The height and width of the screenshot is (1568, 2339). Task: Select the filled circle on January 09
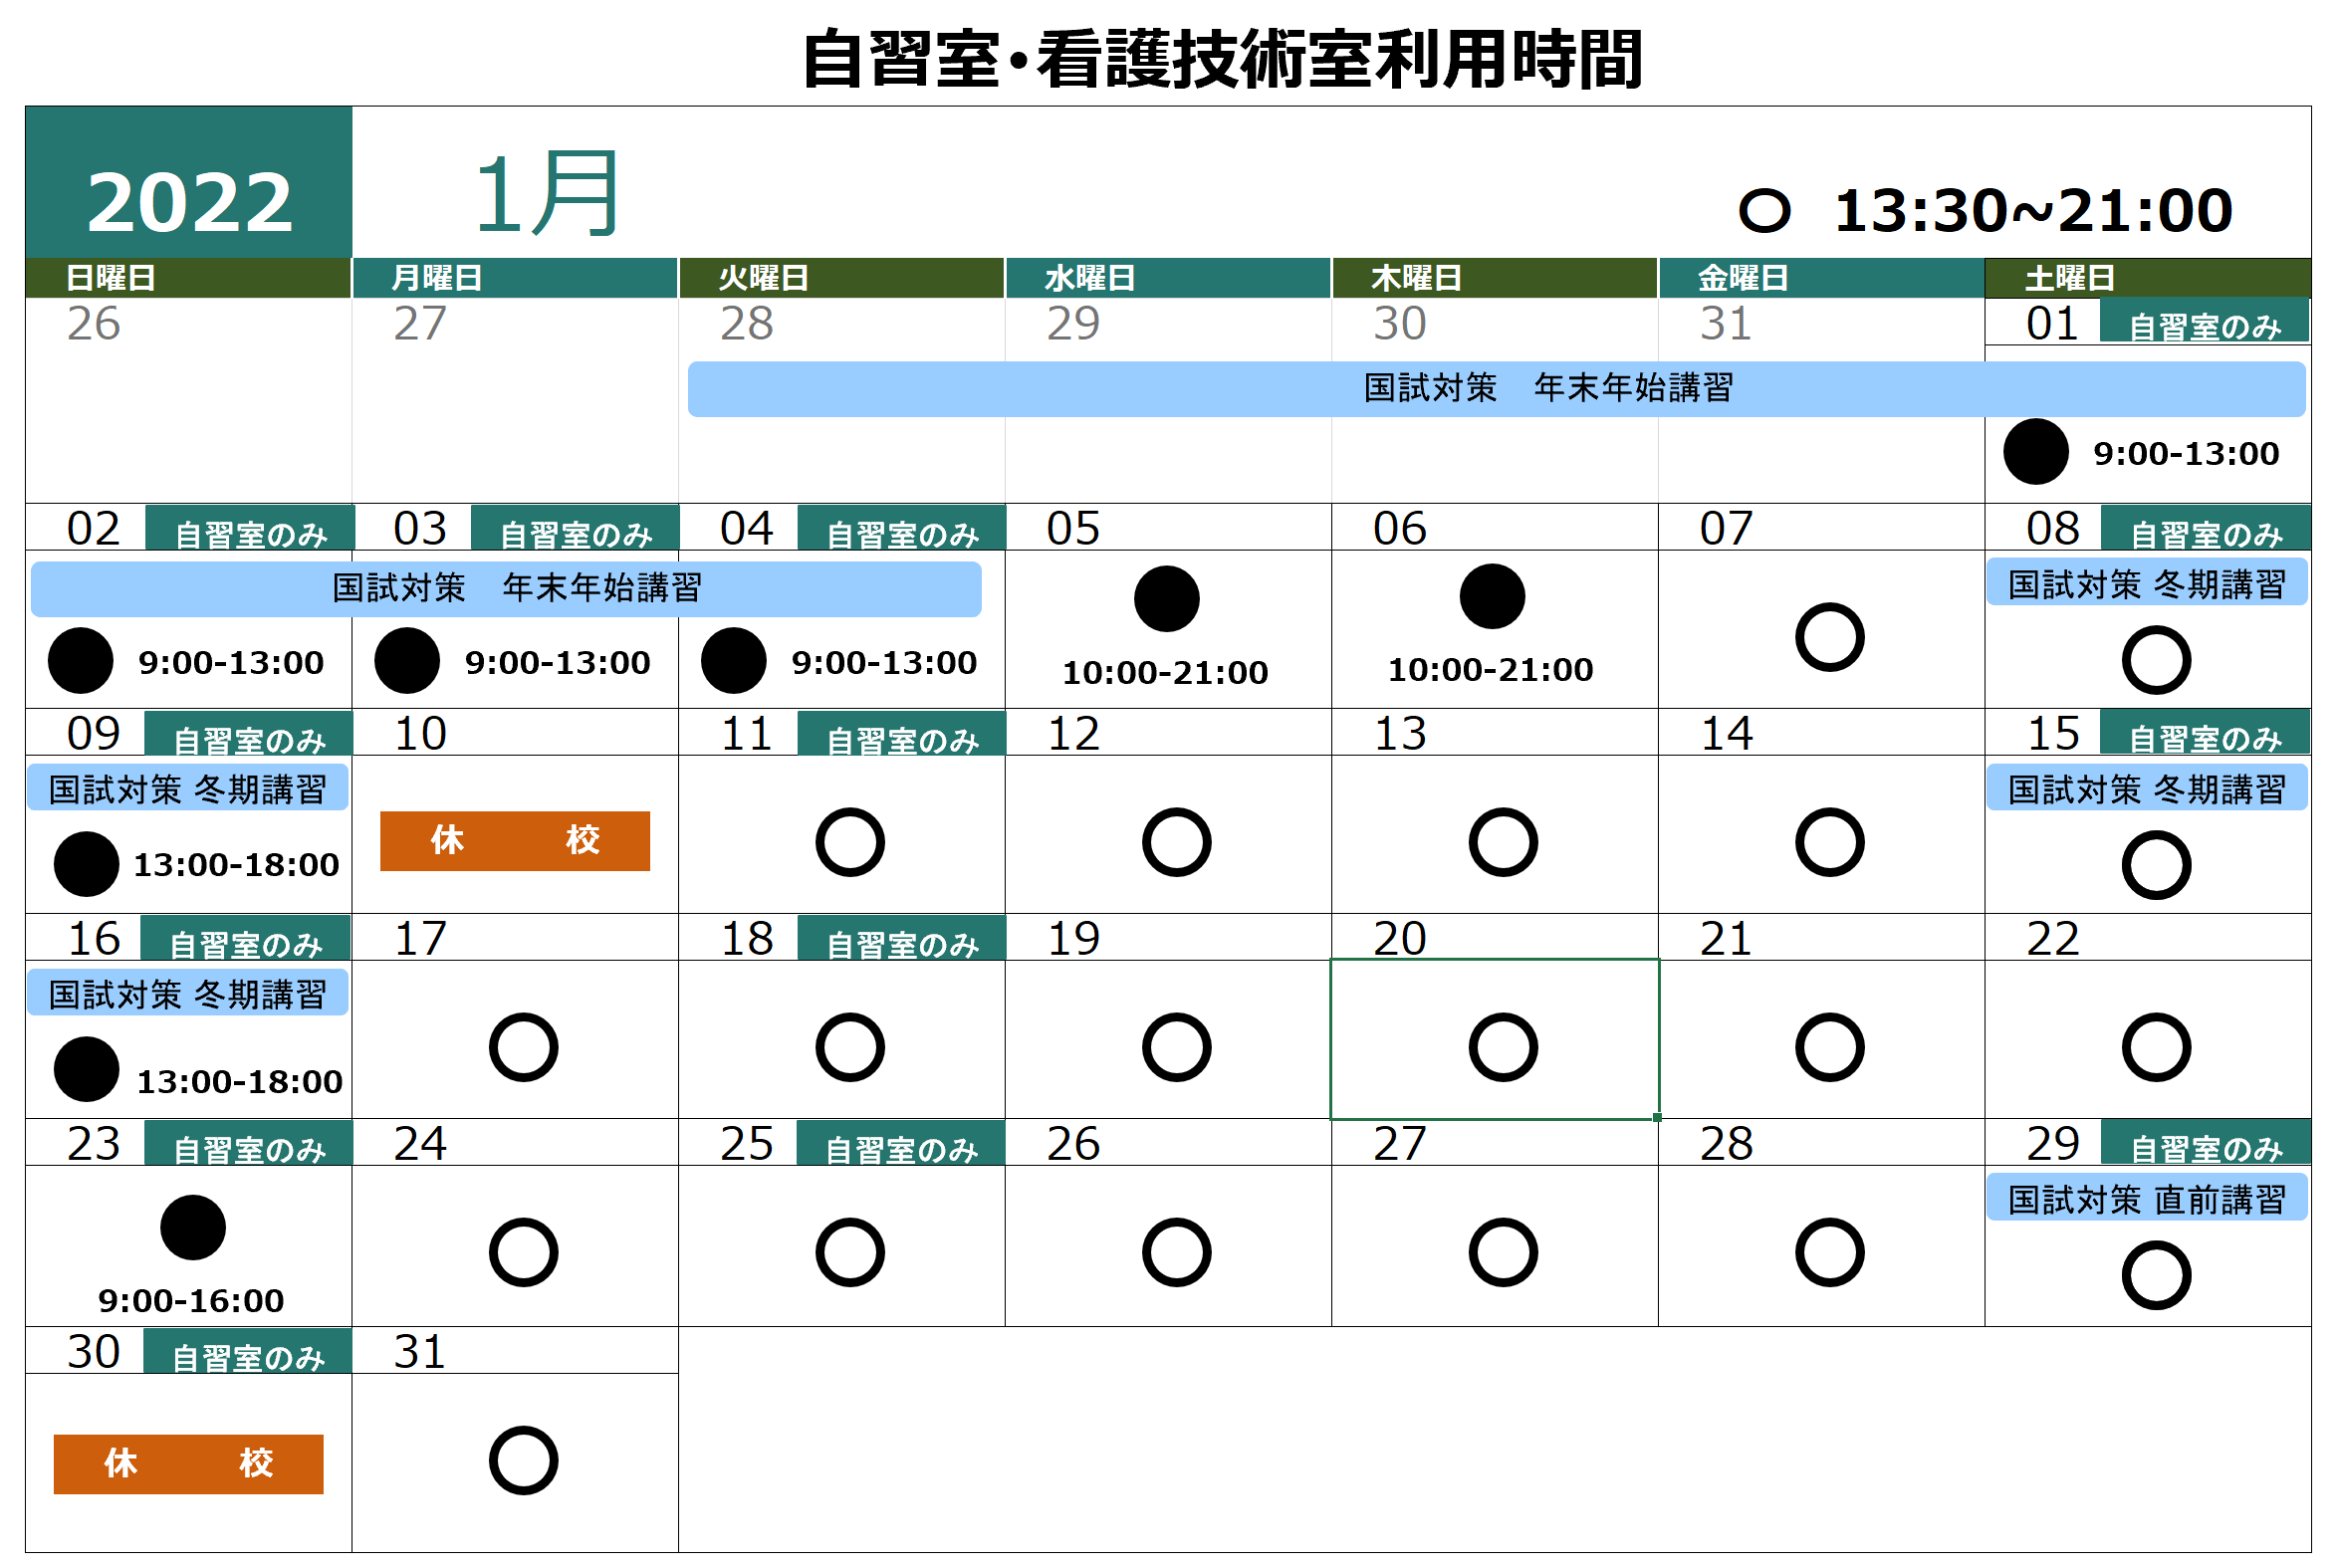pyautogui.click(x=86, y=864)
